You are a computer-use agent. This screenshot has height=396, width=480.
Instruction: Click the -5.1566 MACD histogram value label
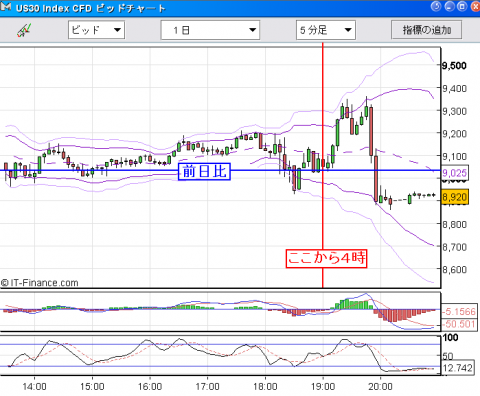(x=458, y=312)
